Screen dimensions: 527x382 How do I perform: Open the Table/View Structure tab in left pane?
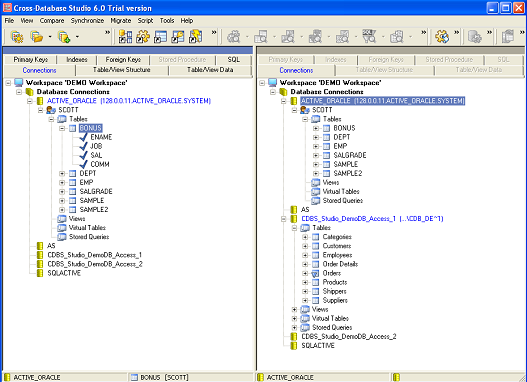point(122,70)
